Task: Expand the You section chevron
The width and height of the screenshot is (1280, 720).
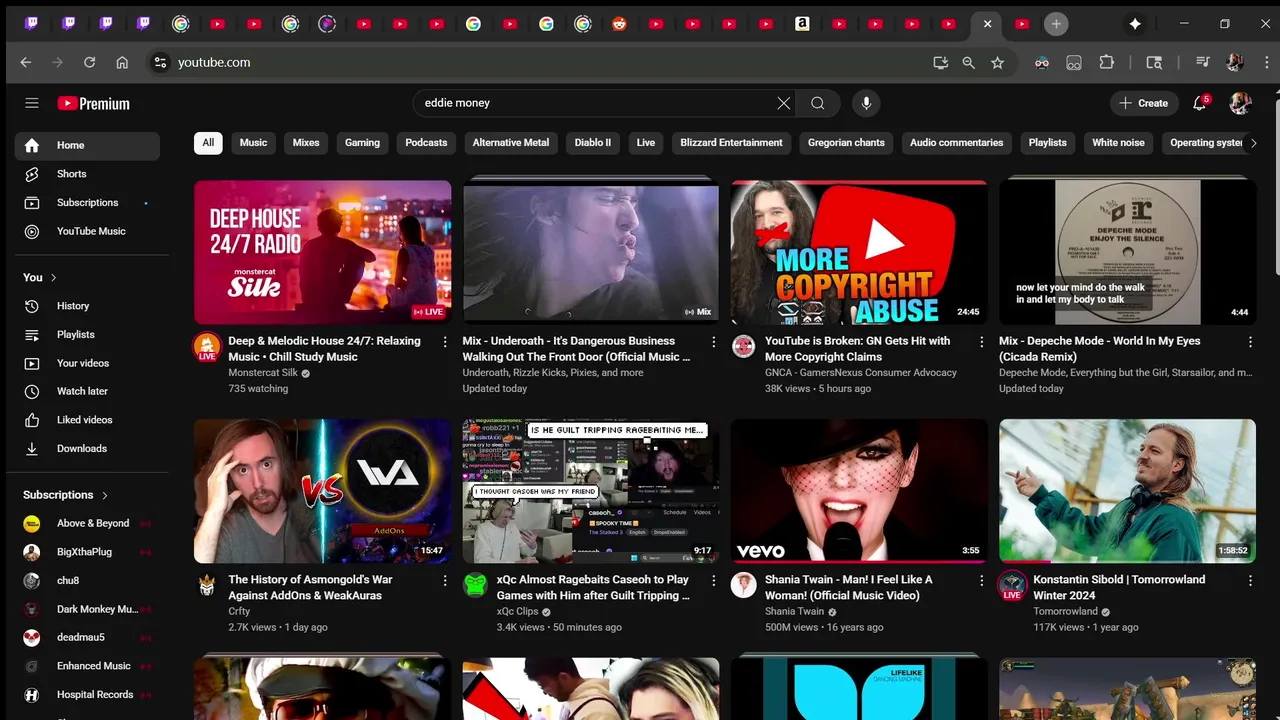Action: pos(53,277)
